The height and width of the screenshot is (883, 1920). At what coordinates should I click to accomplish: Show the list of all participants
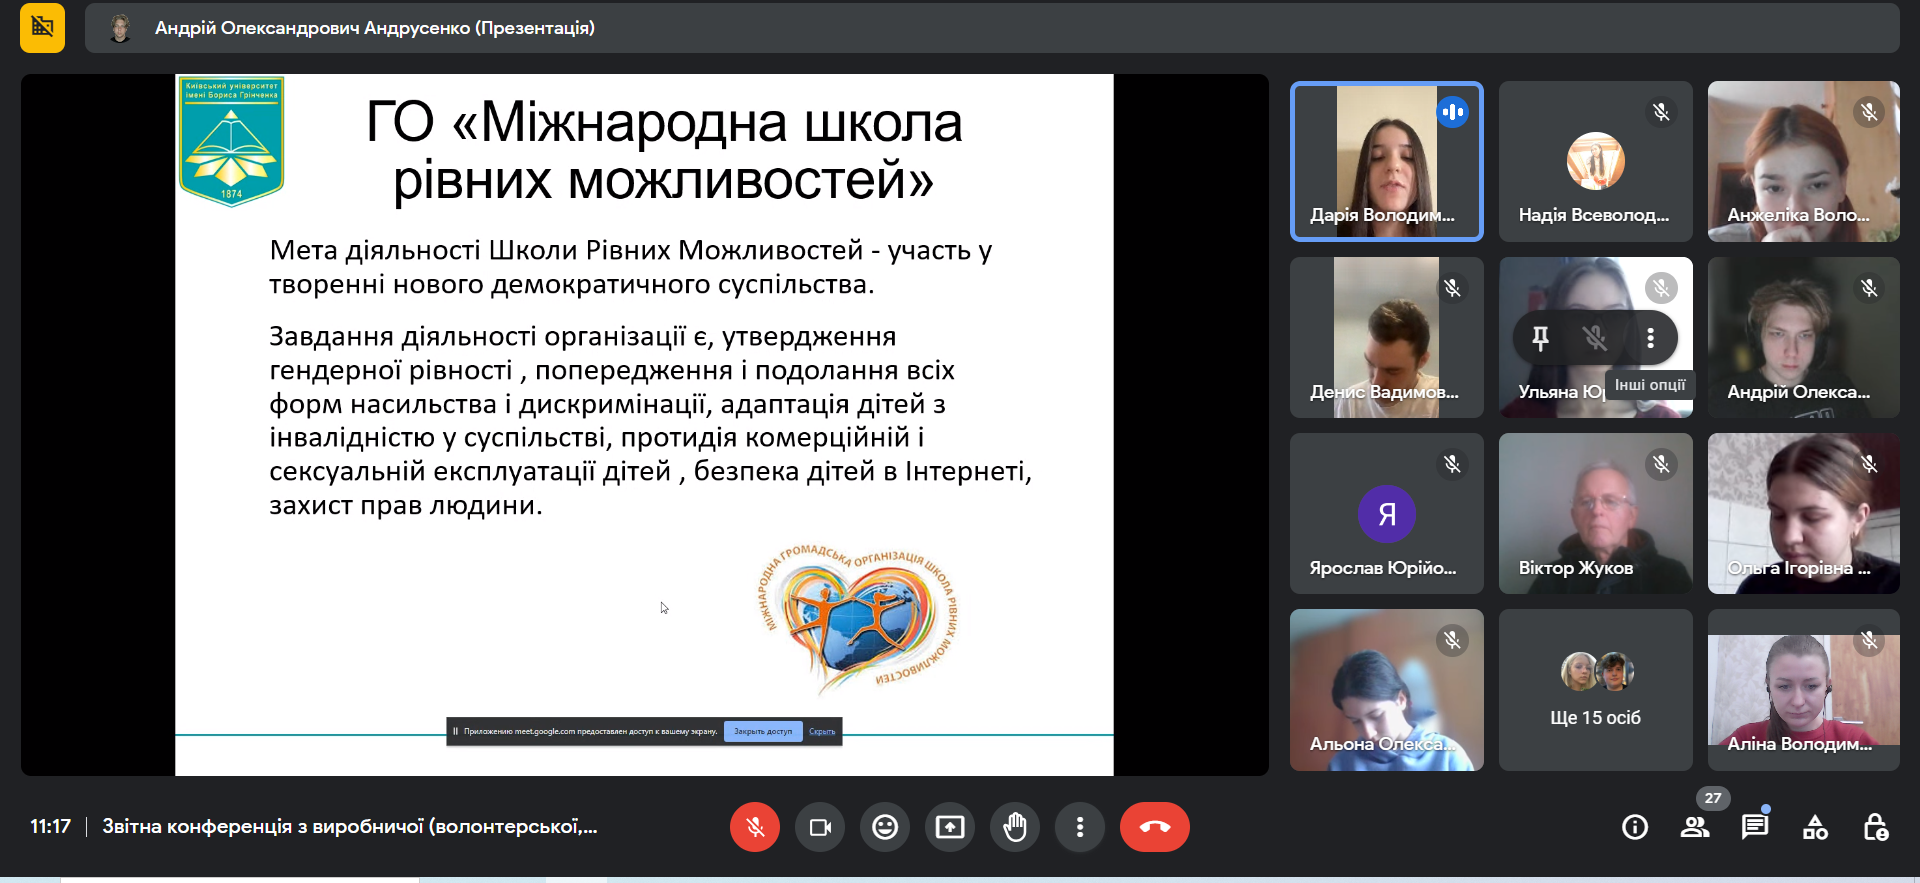click(1695, 827)
